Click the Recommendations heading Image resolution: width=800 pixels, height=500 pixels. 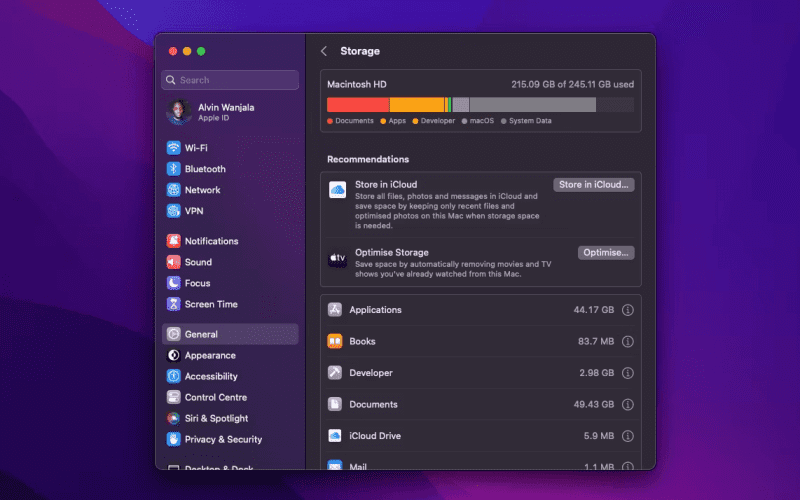pos(368,159)
